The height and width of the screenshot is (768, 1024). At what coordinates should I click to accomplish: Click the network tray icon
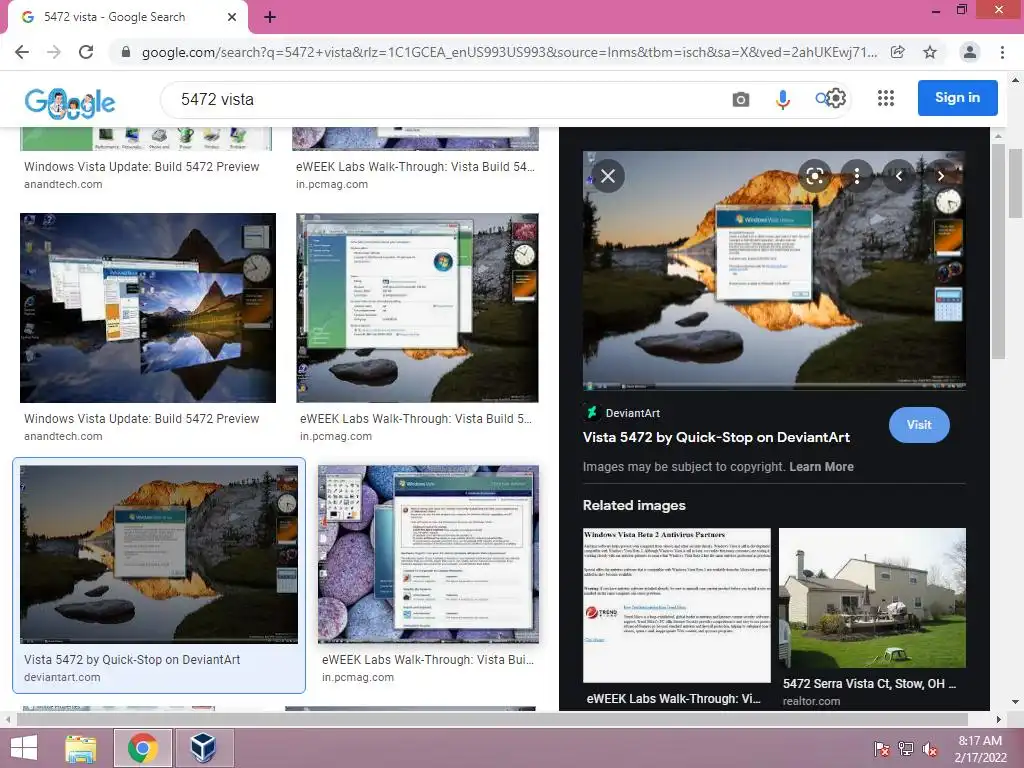pos(906,748)
